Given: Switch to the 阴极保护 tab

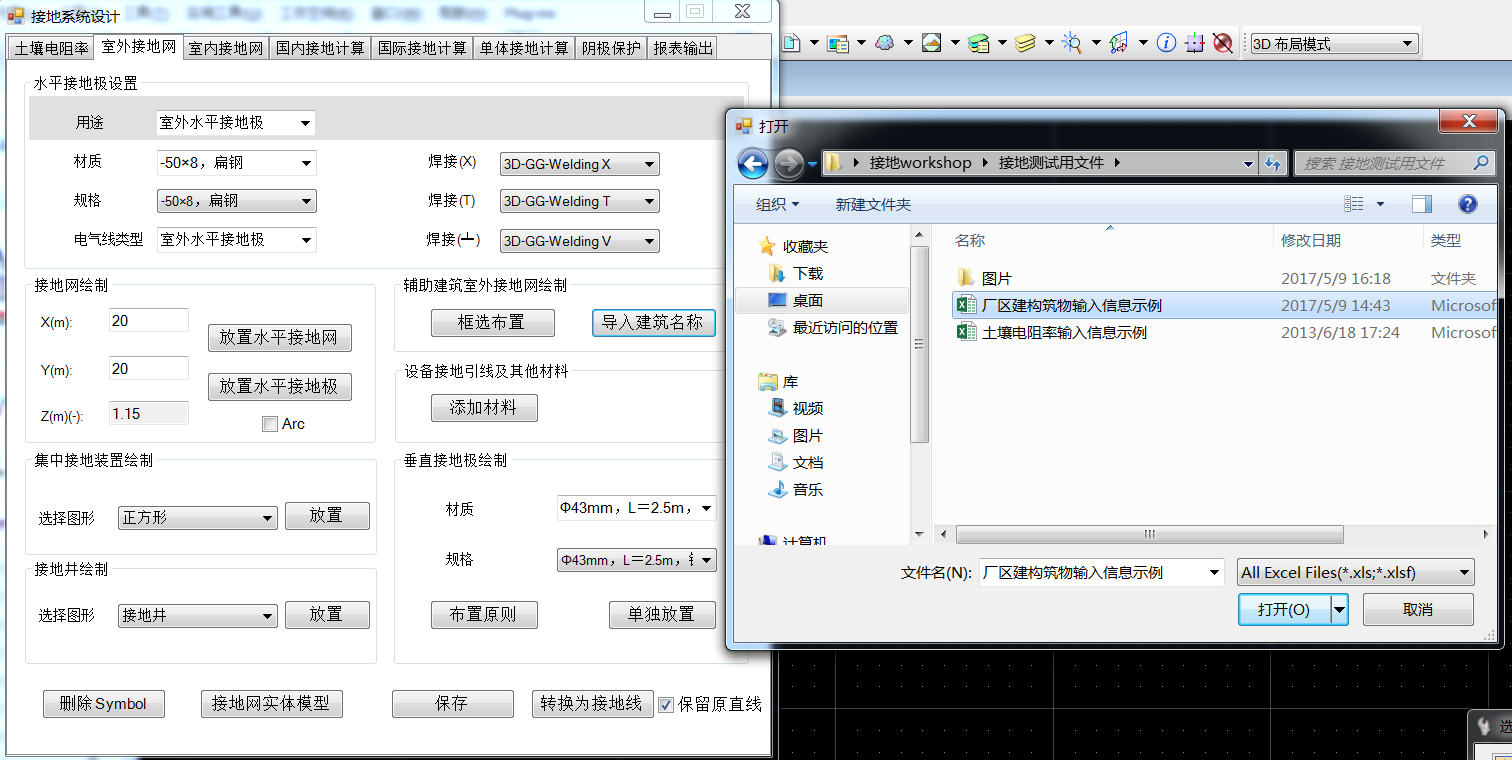Looking at the screenshot, I should pos(611,48).
